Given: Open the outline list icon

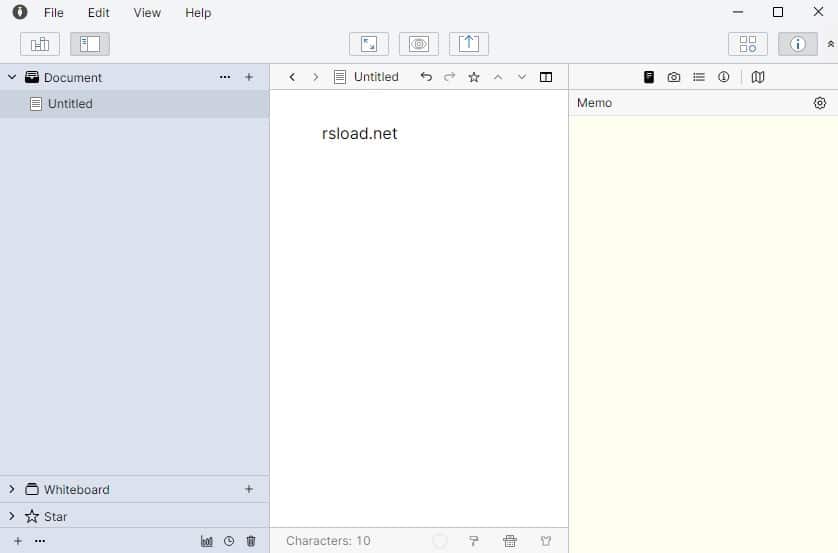Looking at the screenshot, I should 699,77.
